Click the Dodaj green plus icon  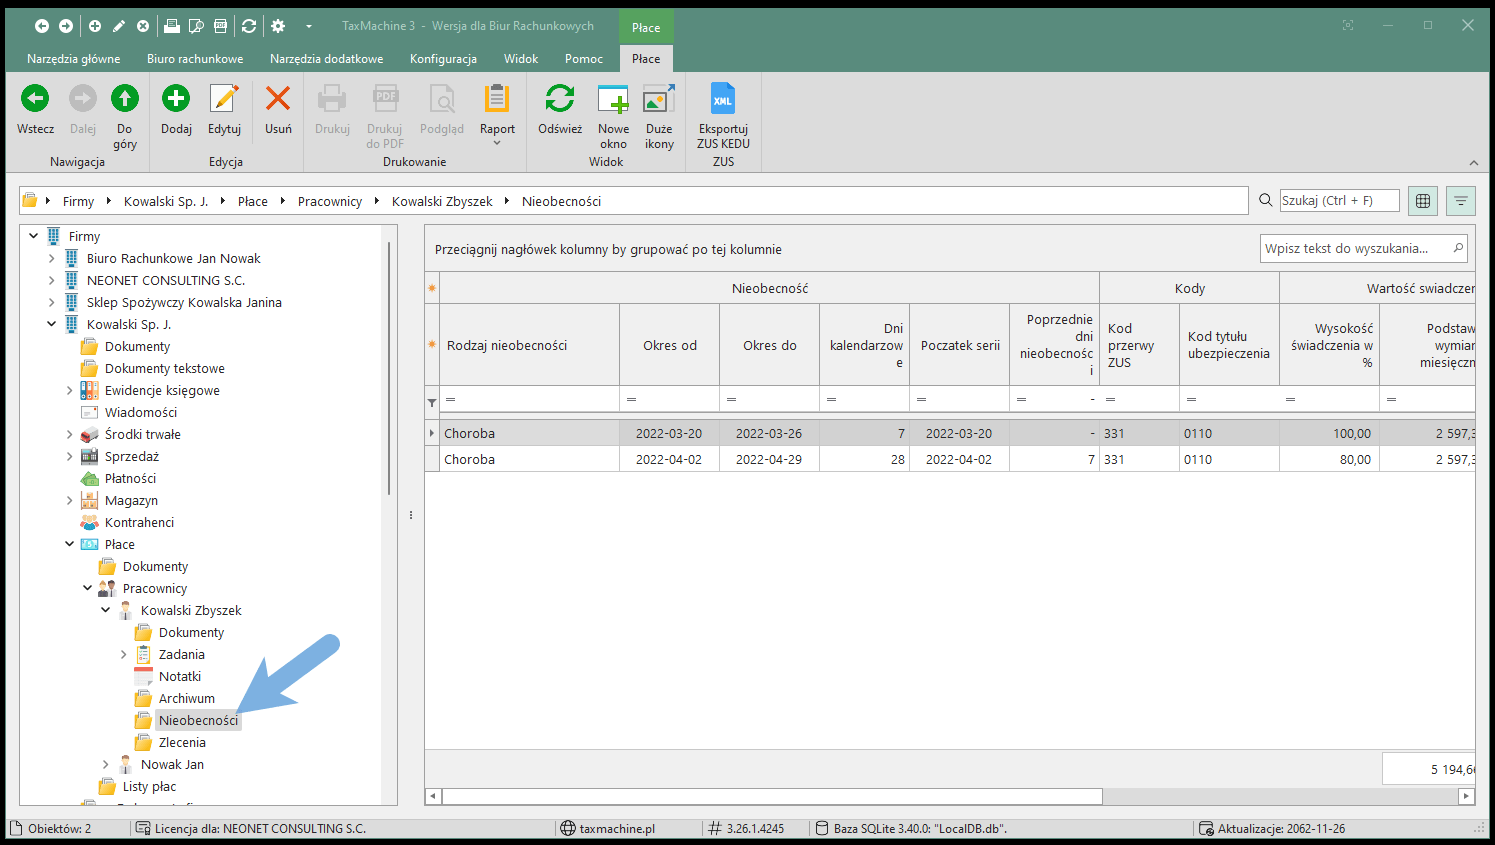coord(176,99)
